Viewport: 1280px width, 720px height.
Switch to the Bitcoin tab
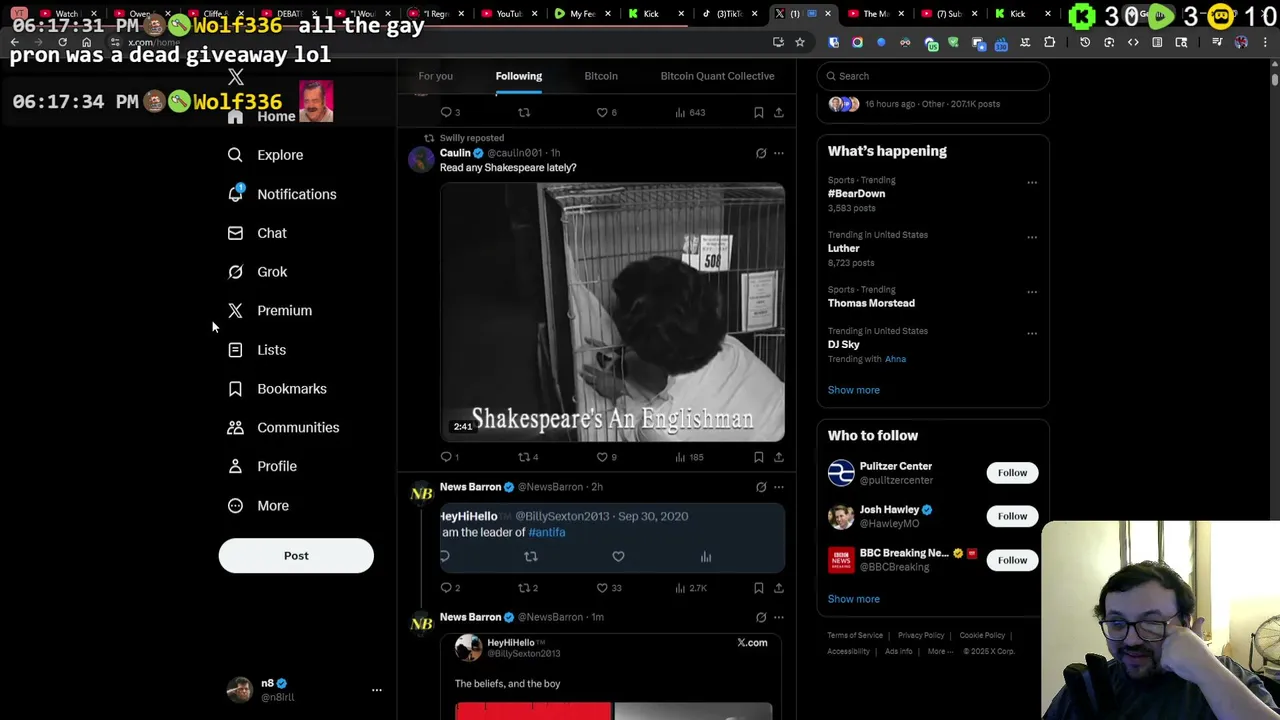tap(601, 76)
